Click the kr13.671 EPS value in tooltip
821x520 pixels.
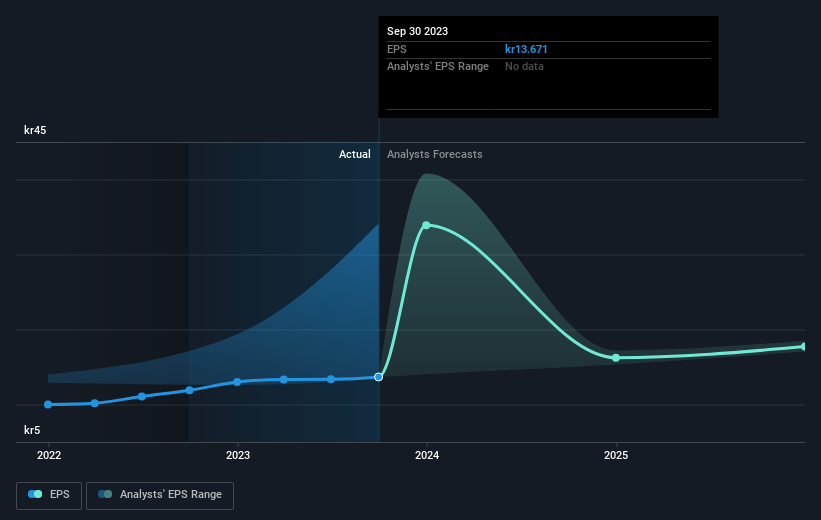526,49
